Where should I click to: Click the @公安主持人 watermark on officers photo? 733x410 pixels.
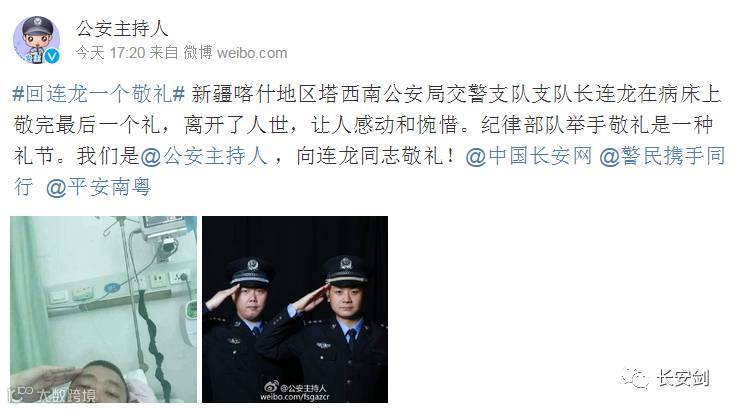tap(303, 388)
